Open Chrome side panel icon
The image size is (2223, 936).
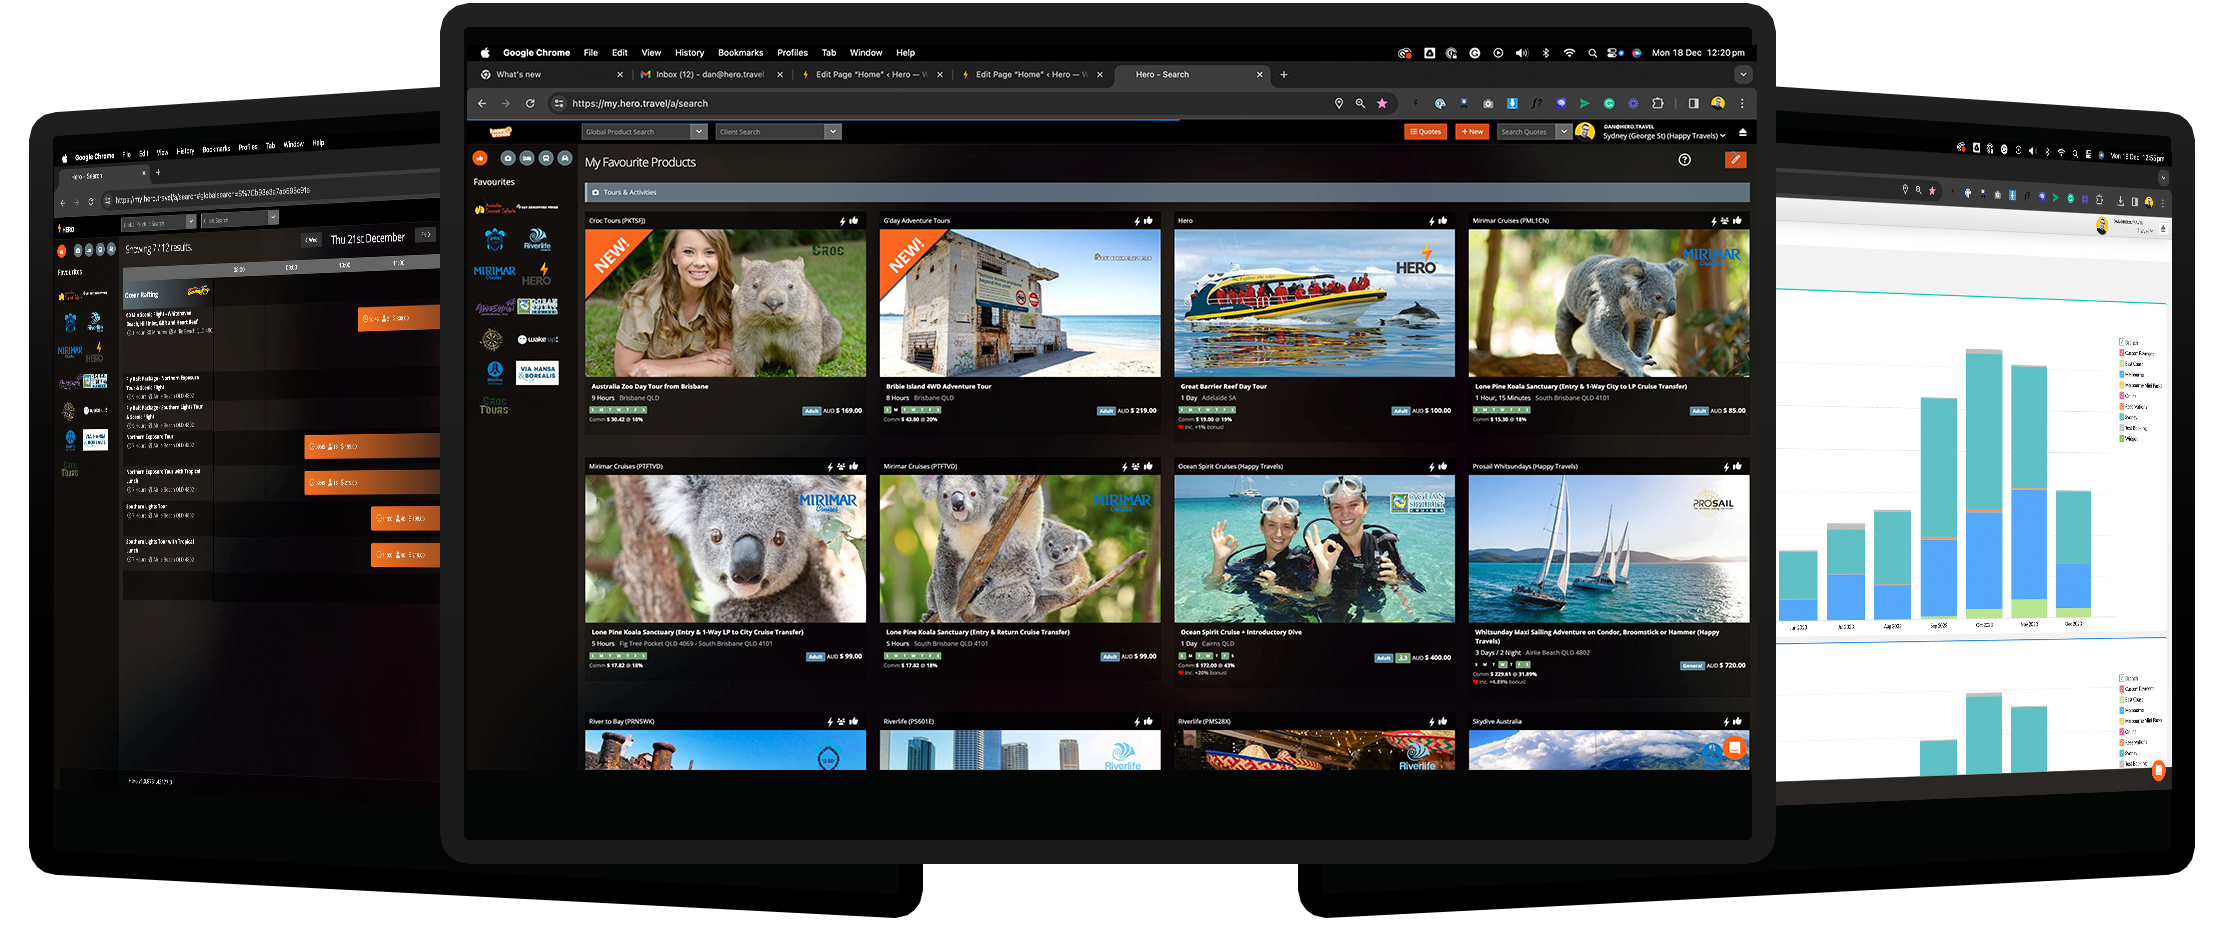click(x=1693, y=103)
